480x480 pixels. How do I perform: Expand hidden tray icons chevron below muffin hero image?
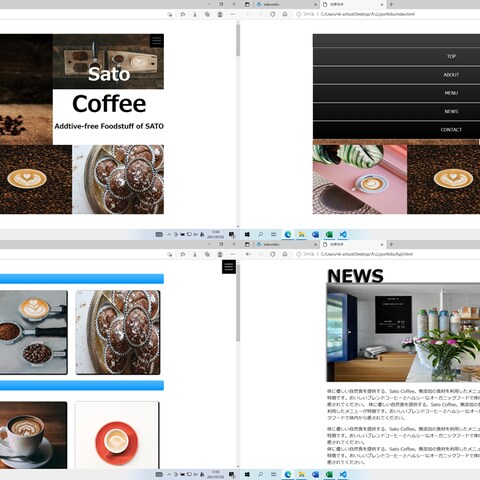point(169,235)
